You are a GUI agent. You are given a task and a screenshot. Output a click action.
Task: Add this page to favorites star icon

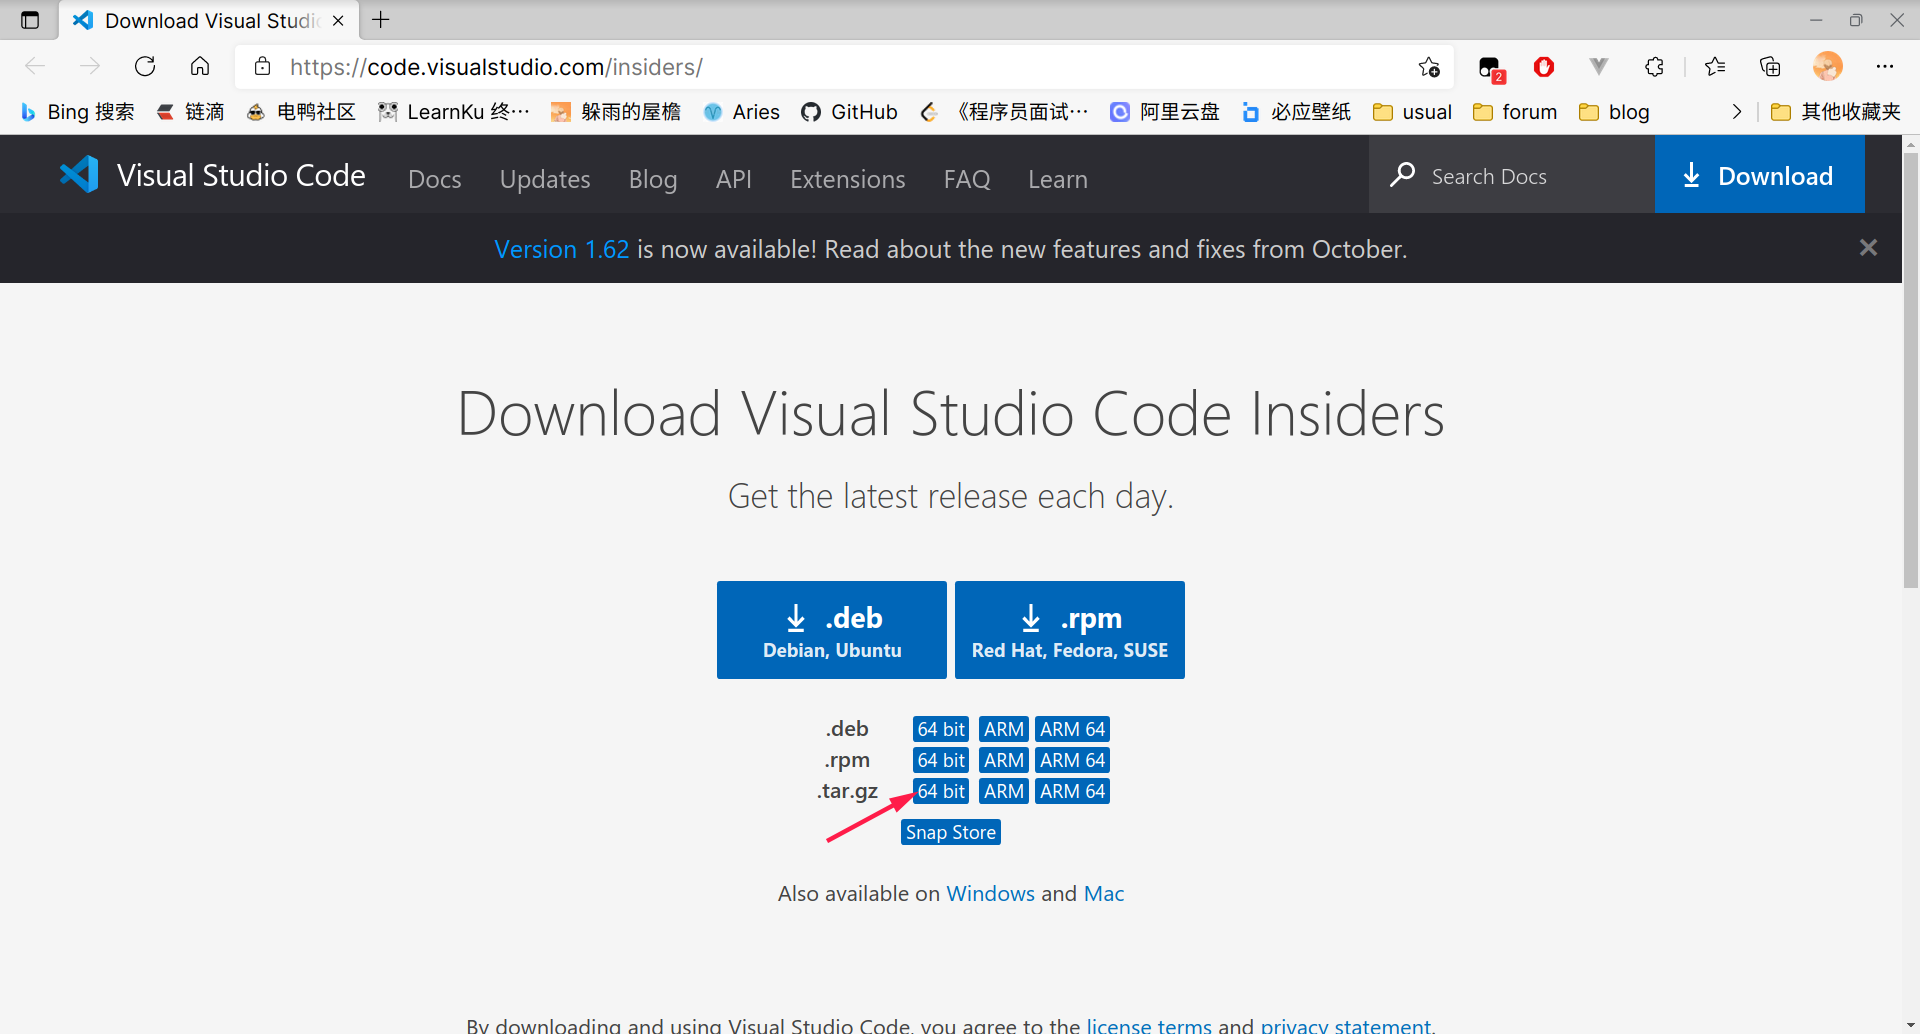point(1429,67)
